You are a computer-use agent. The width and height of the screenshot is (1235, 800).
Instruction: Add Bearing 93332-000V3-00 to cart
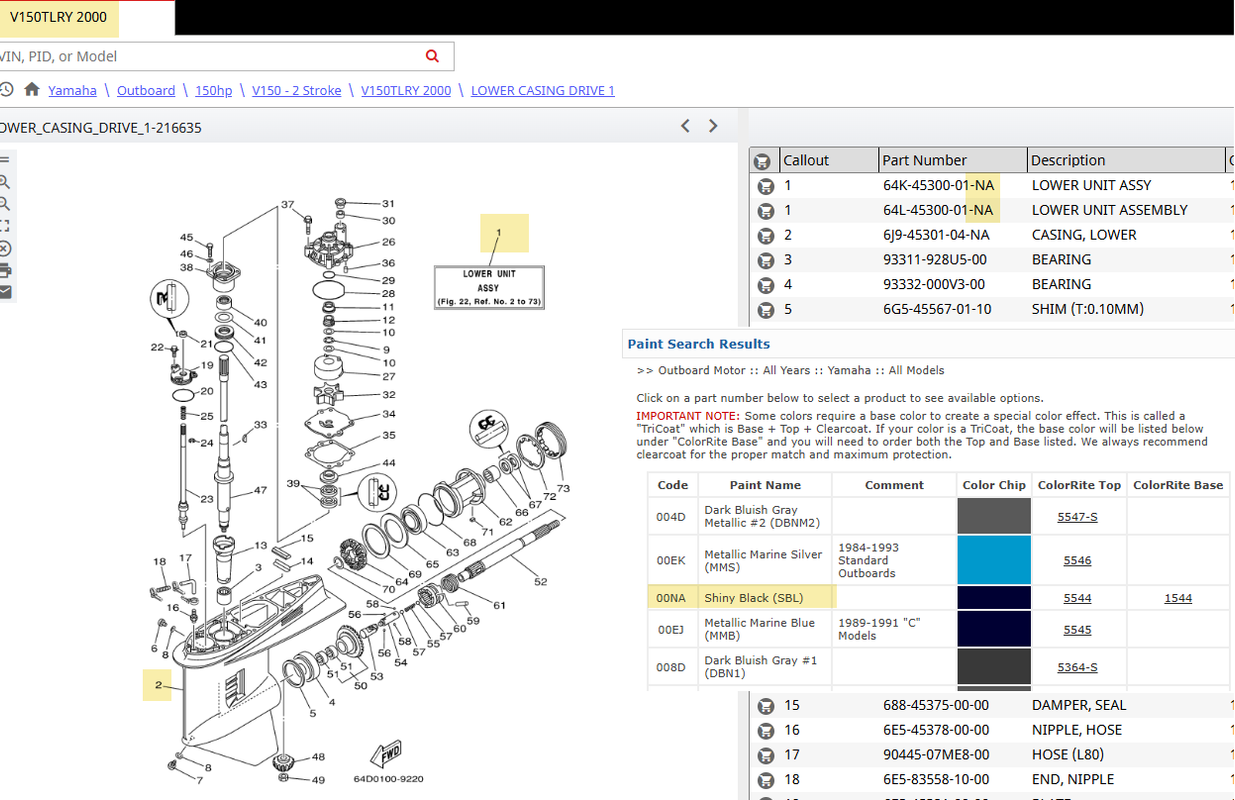766,285
